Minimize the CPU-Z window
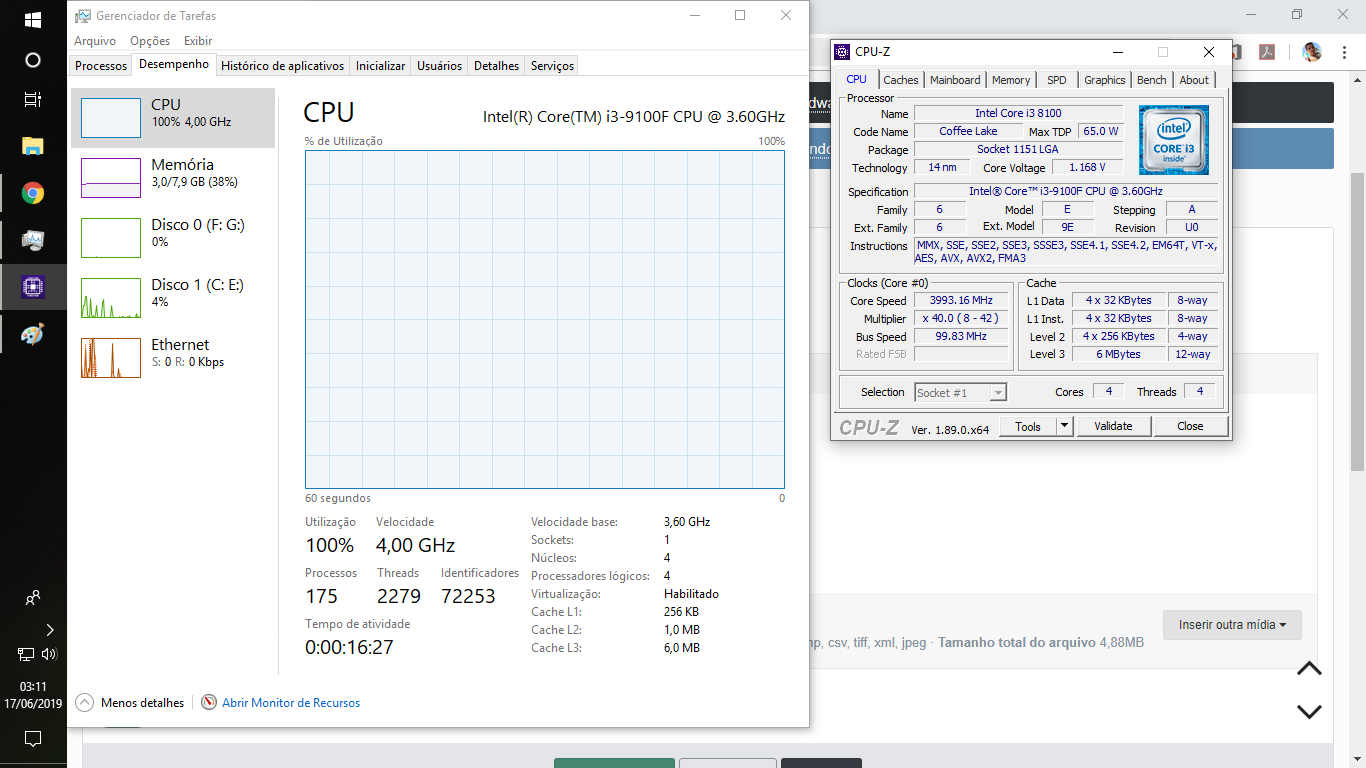 point(1118,52)
